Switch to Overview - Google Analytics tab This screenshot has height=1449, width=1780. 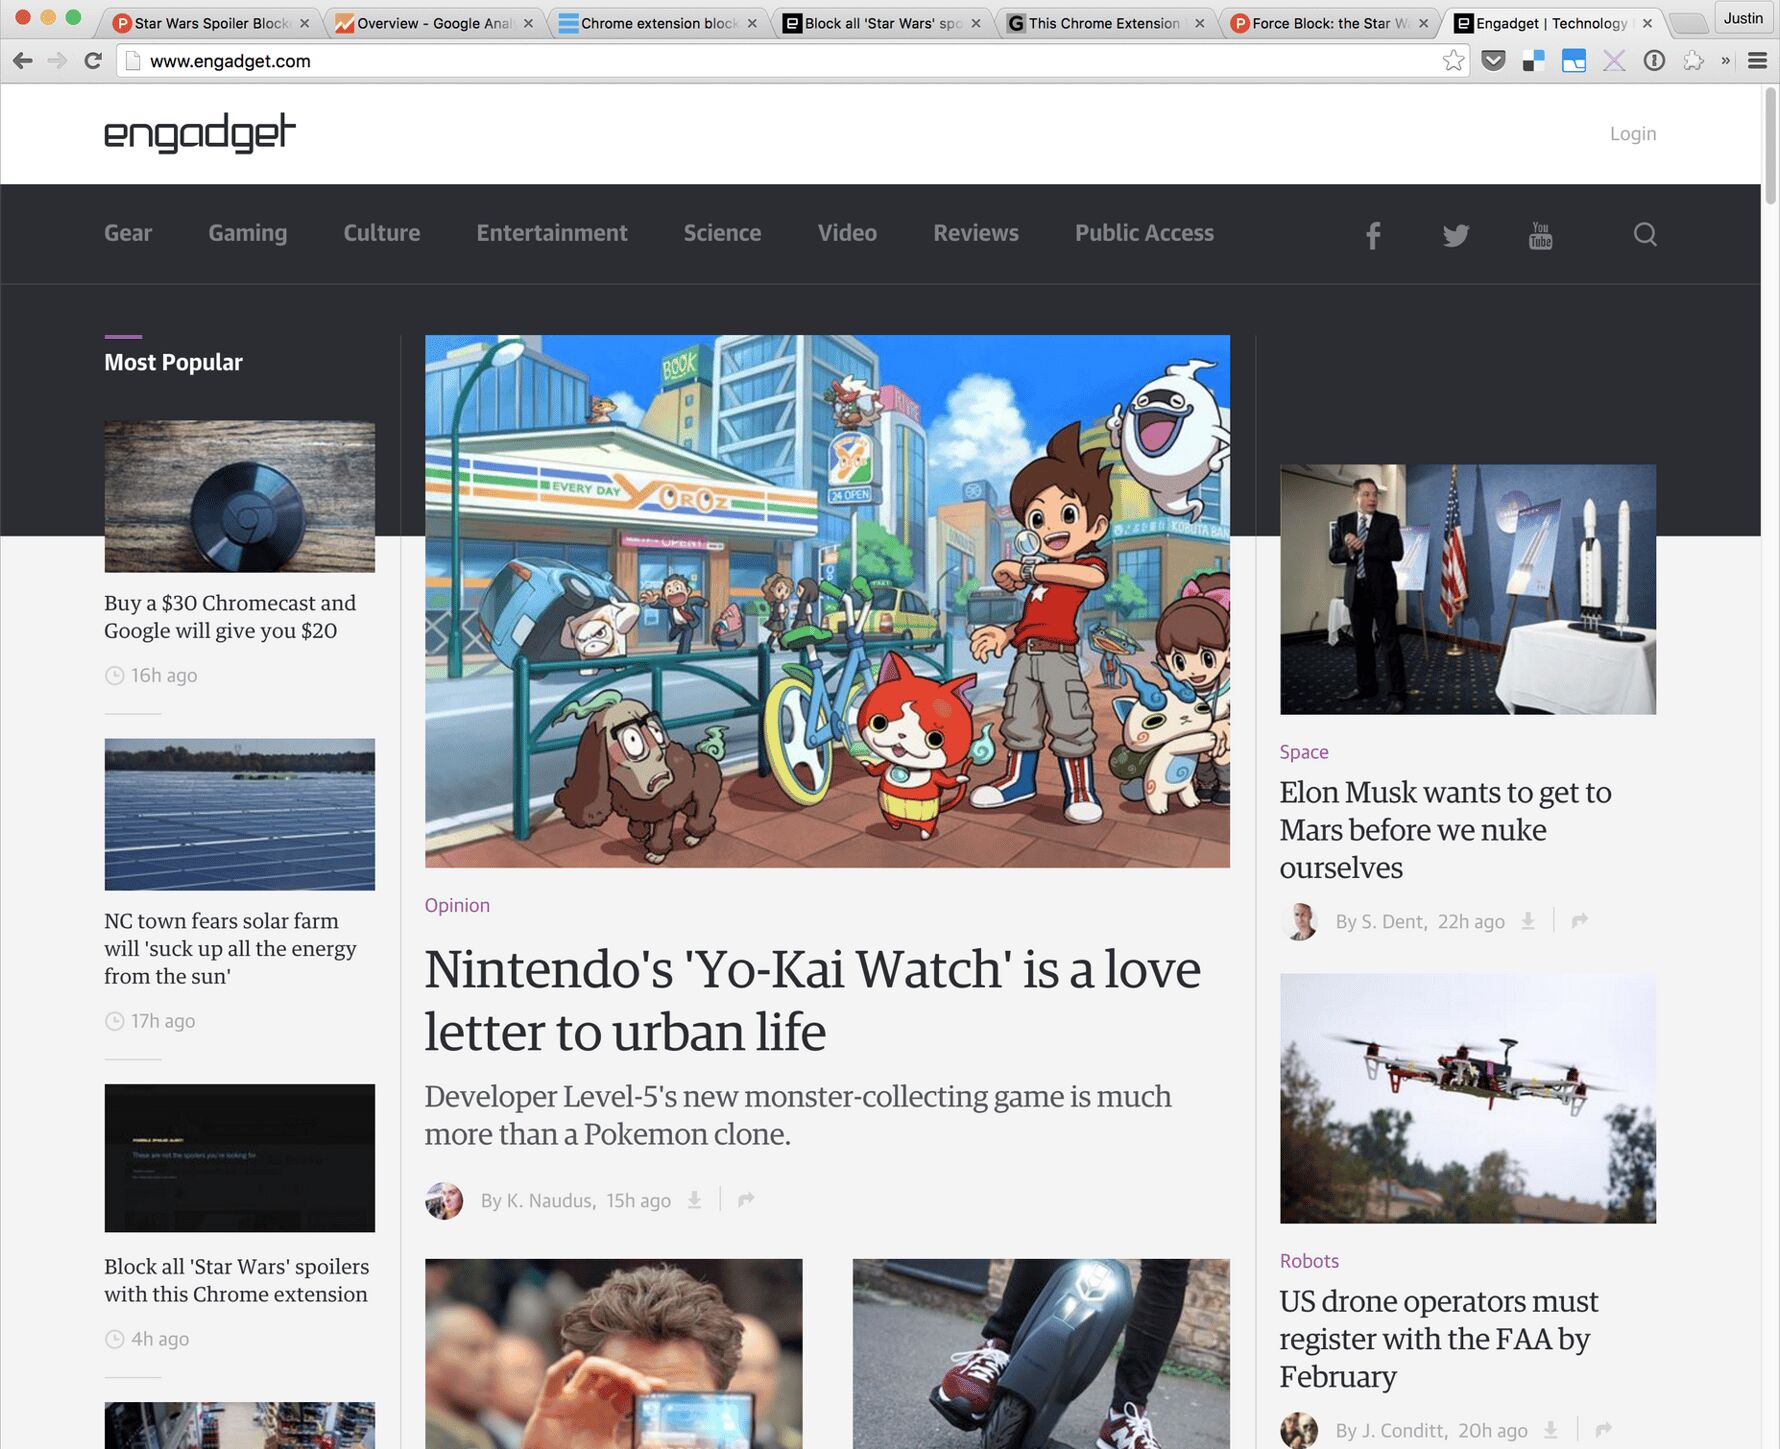pos(434,23)
